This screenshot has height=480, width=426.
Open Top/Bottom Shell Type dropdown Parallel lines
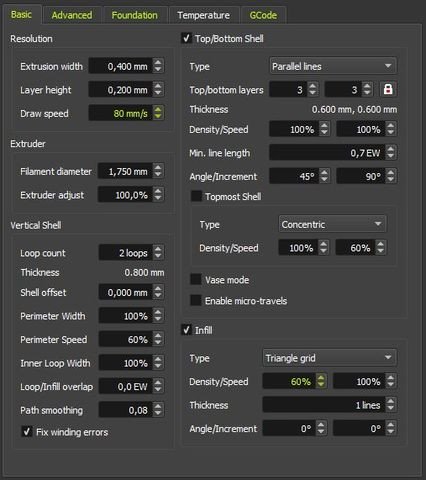(x=333, y=66)
